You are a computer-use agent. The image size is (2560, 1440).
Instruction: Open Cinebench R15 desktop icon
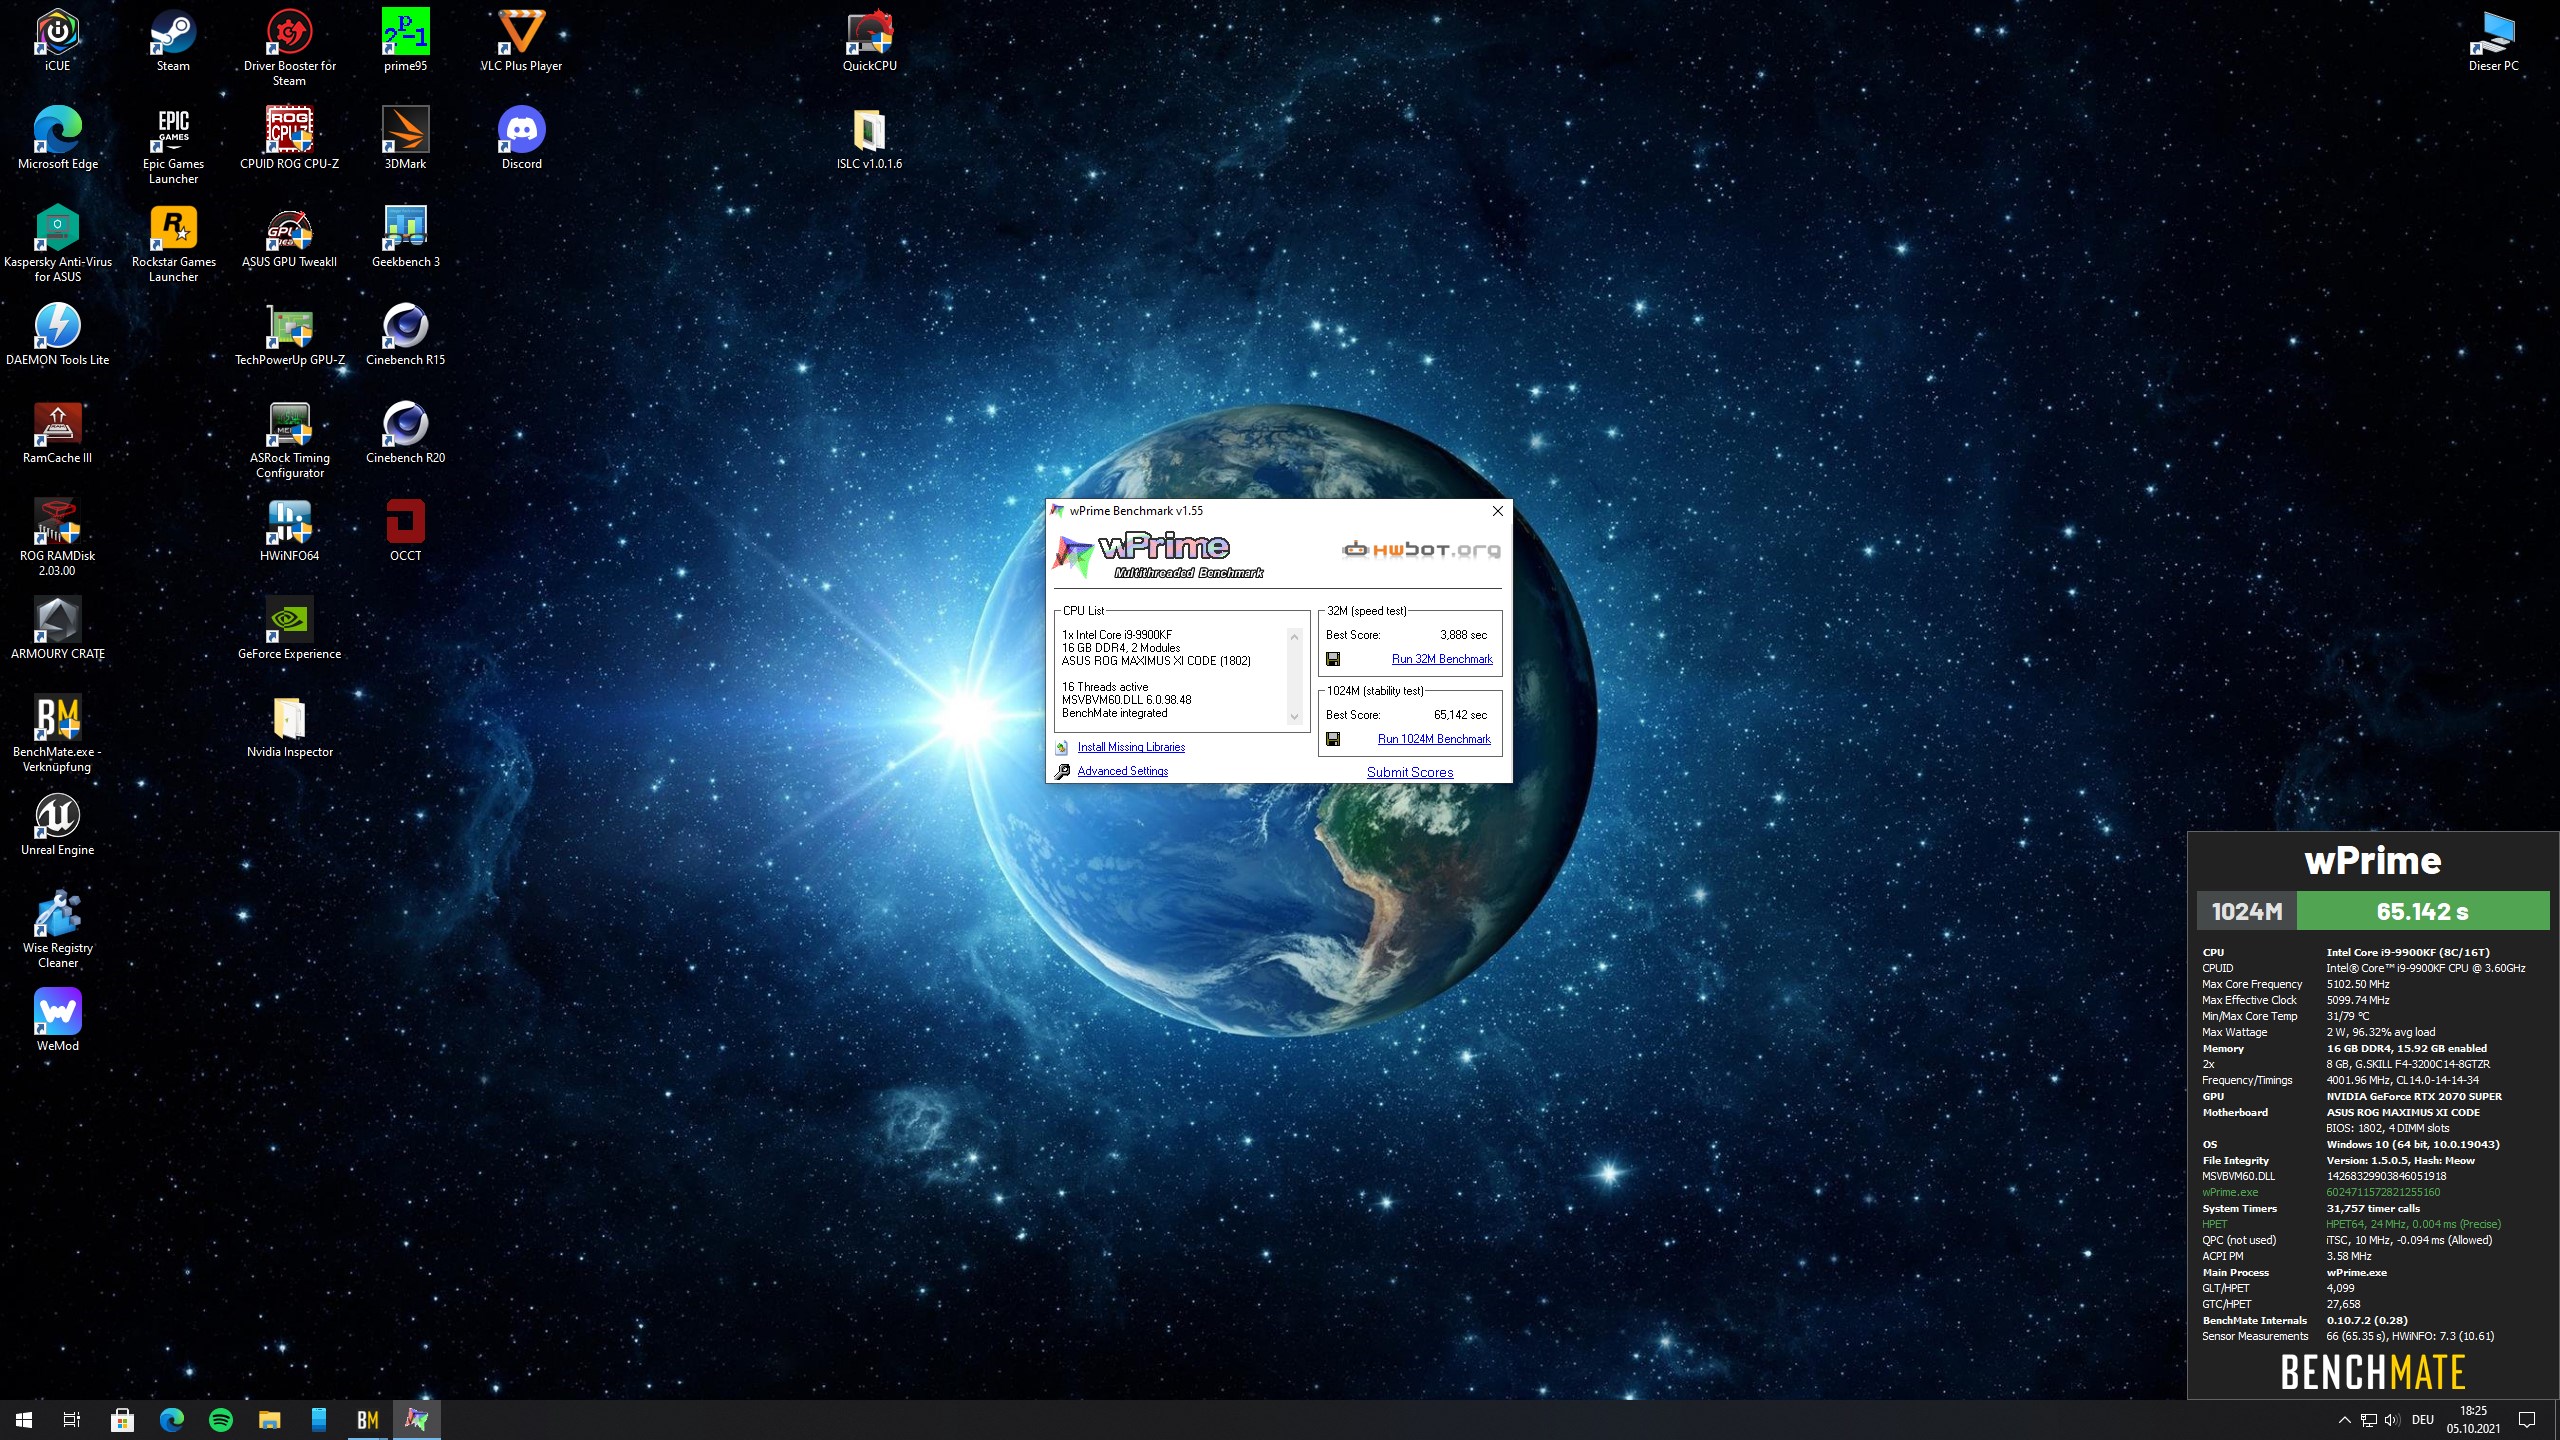[405, 334]
